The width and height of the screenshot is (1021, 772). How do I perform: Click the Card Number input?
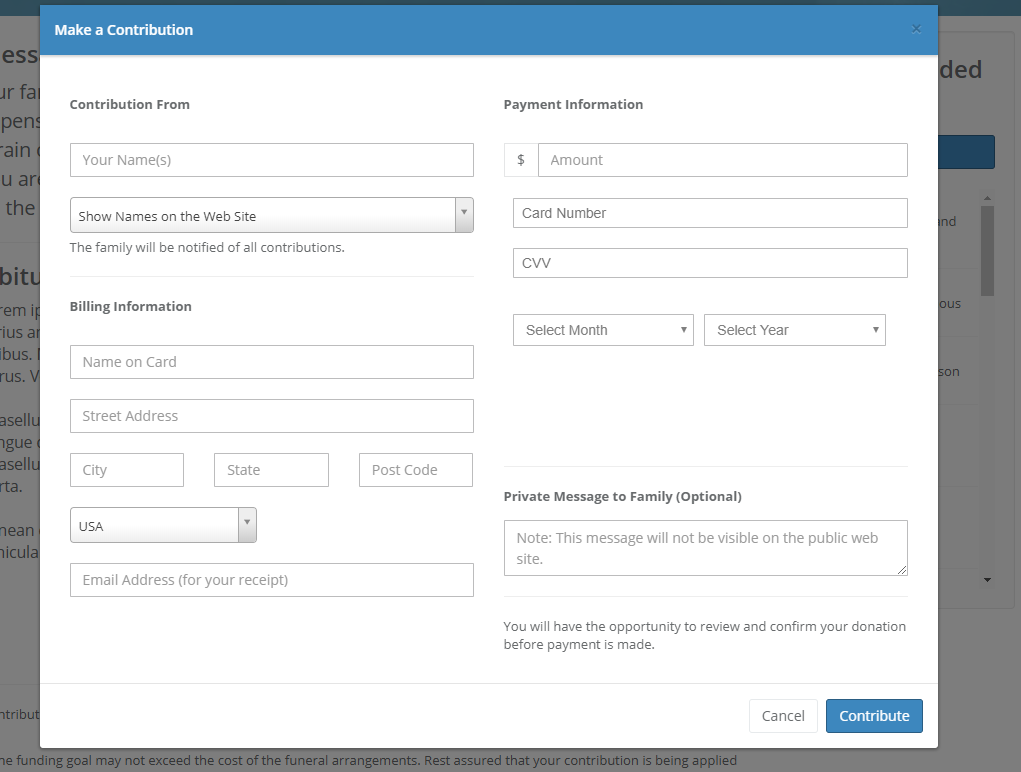point(710,213)
